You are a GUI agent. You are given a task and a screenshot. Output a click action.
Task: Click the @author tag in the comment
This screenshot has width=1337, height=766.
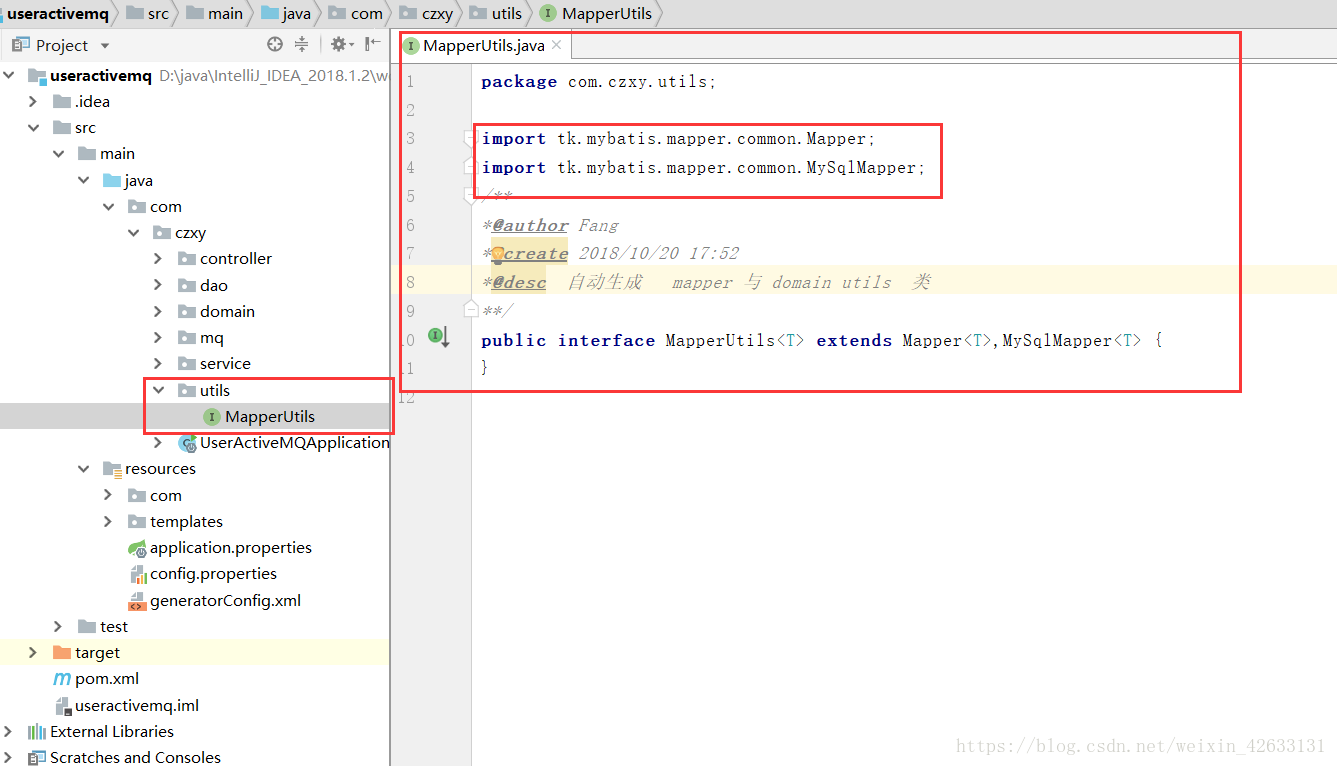530,225
